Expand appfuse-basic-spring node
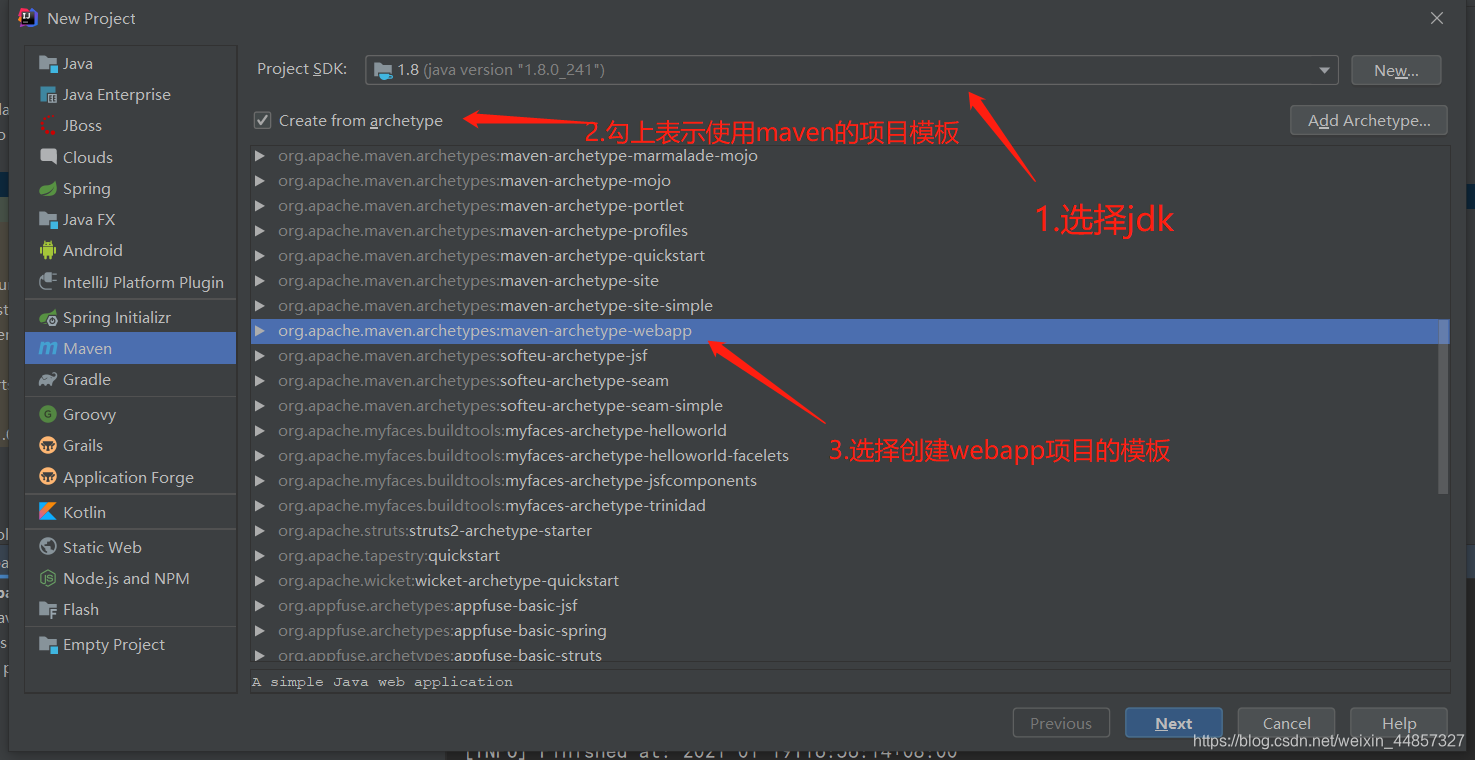Screen dimensions: 1475x760 260,631
